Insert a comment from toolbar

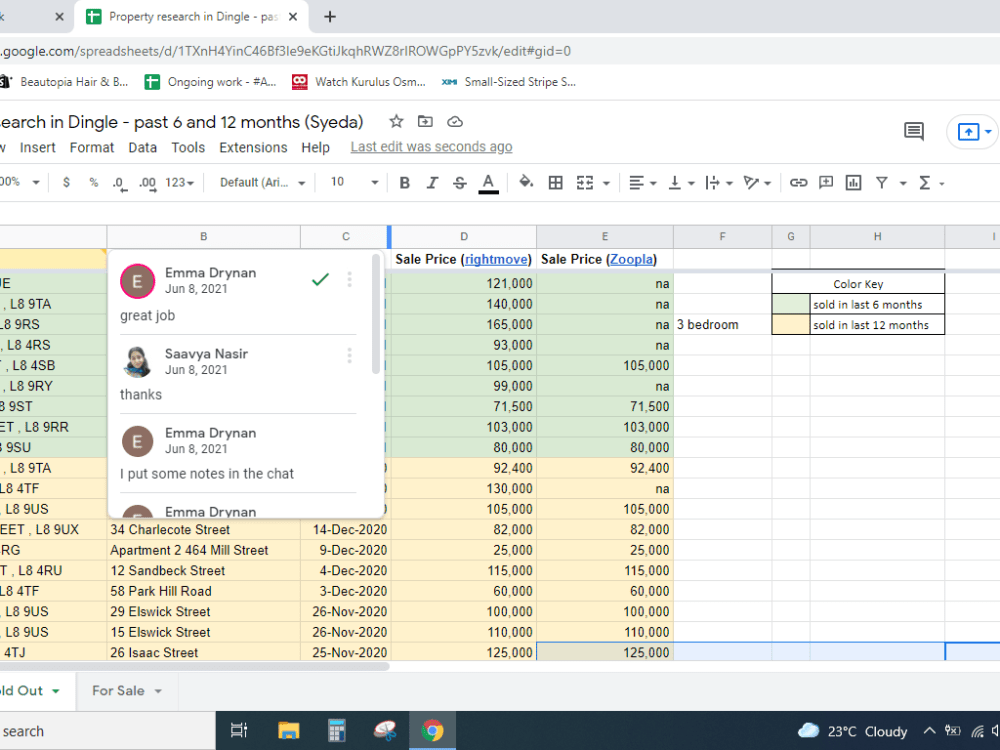(826, 183)
